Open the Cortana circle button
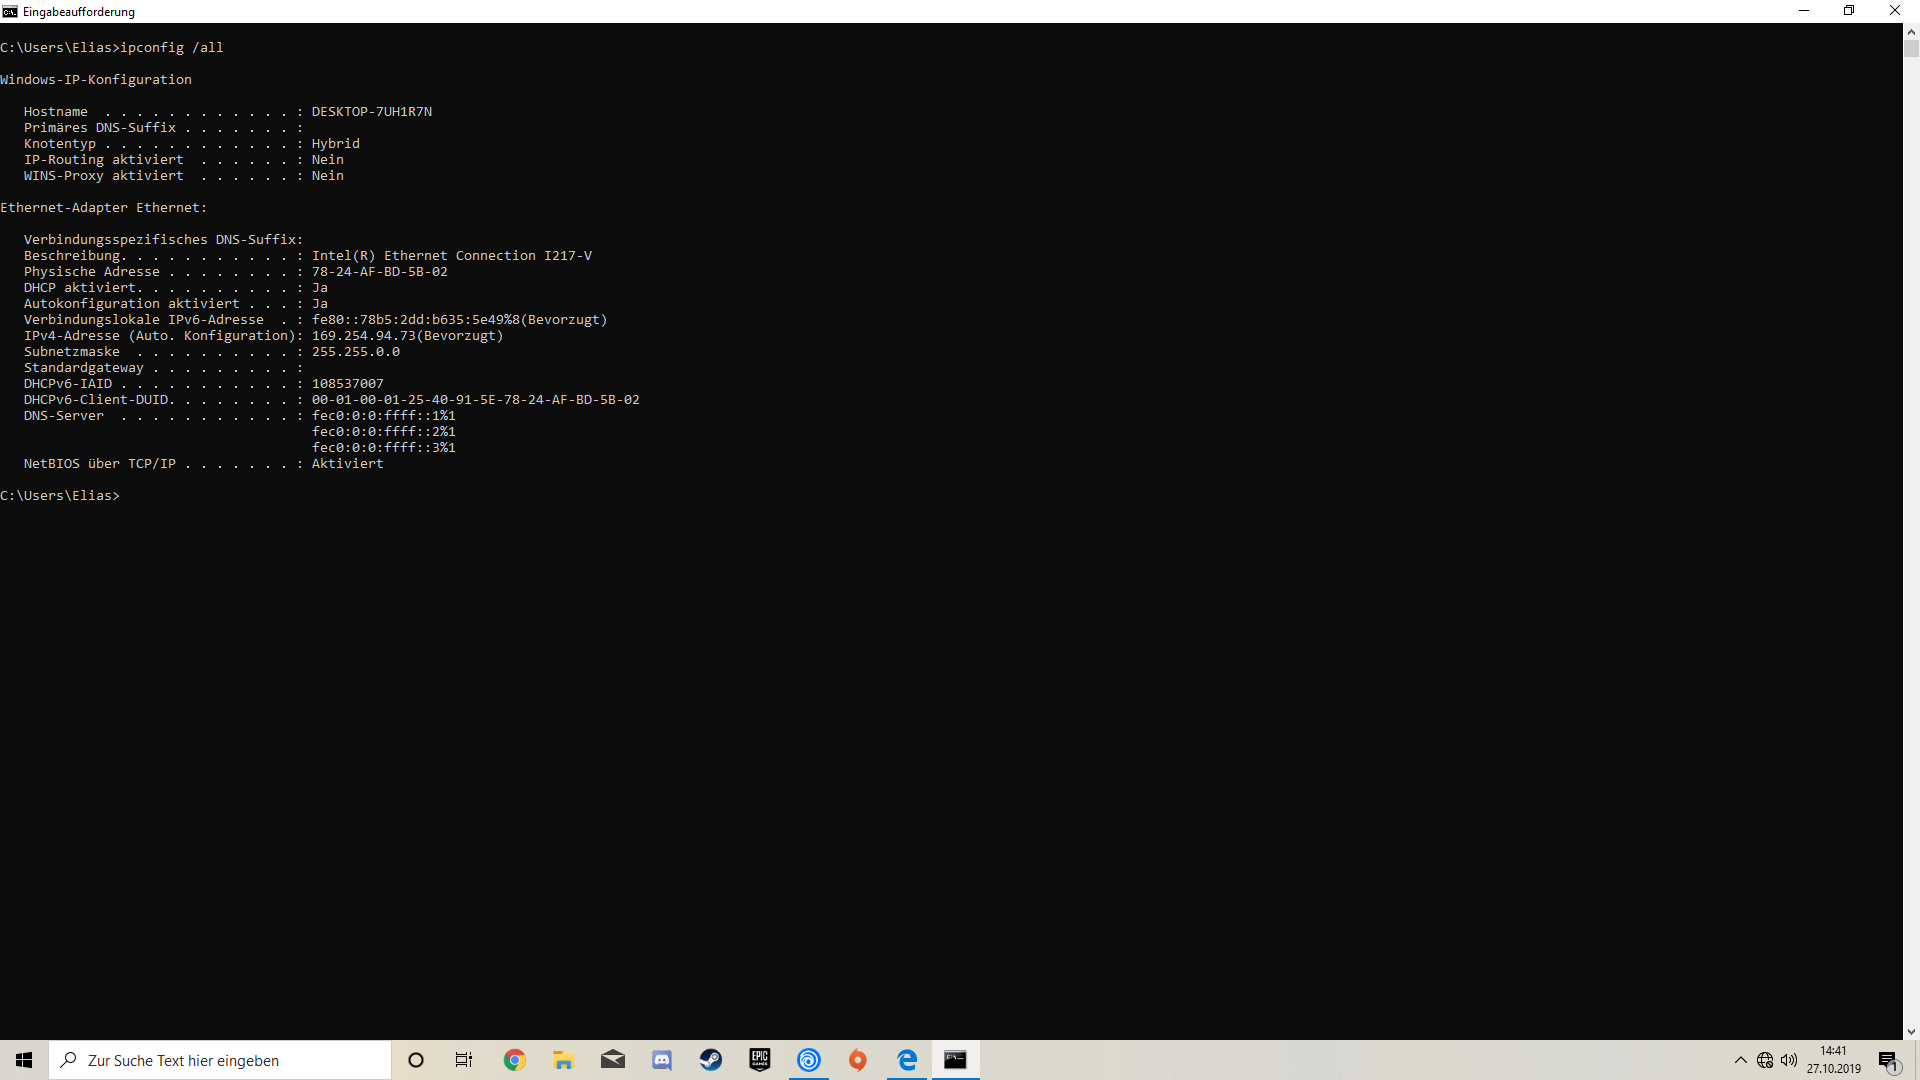The width and height of the screenshot is (1920, 1080). click(x=416, y=1060)
